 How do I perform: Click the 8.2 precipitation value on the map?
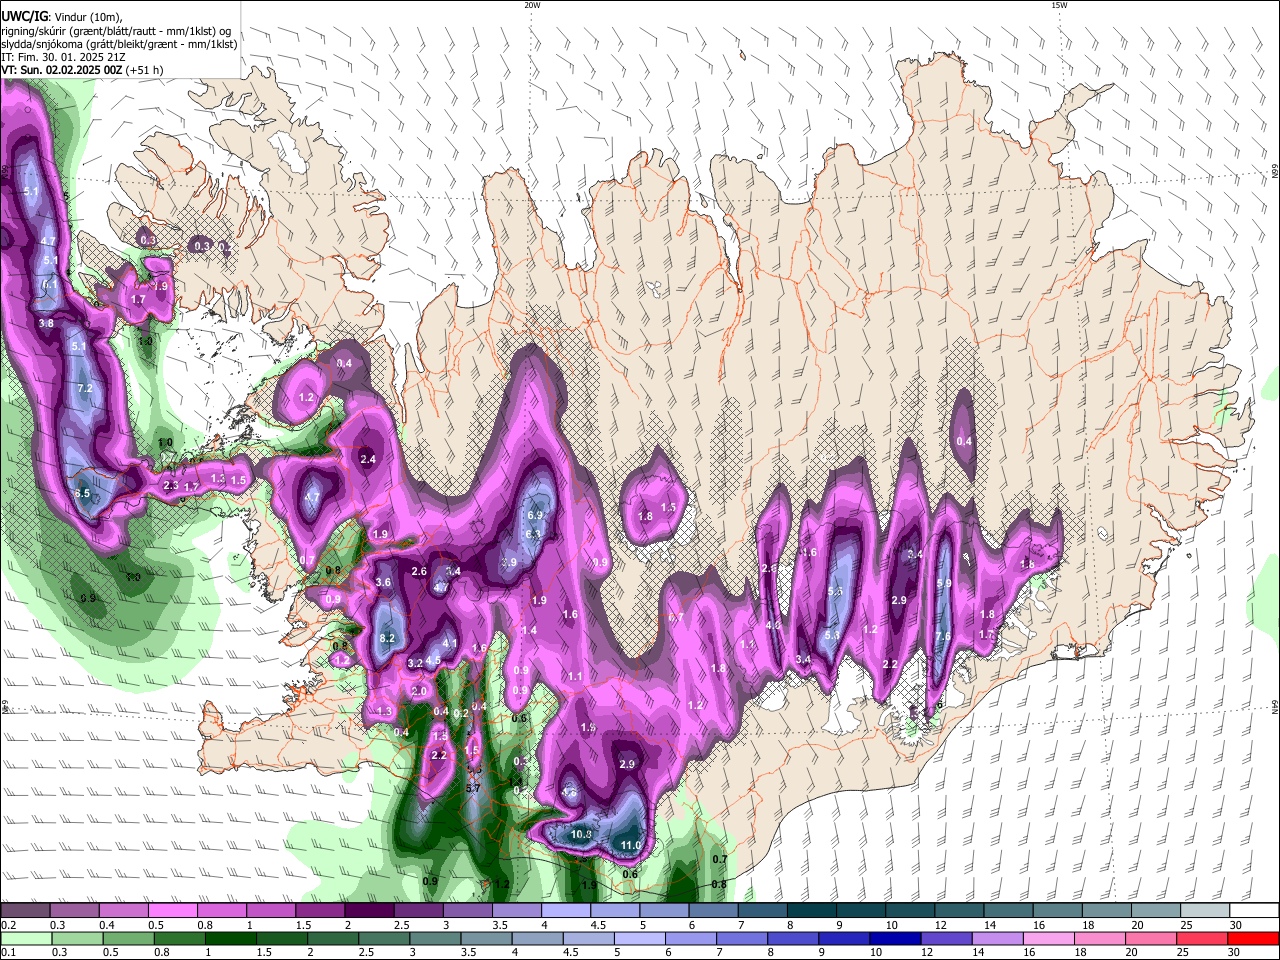(x=388, y=638)
